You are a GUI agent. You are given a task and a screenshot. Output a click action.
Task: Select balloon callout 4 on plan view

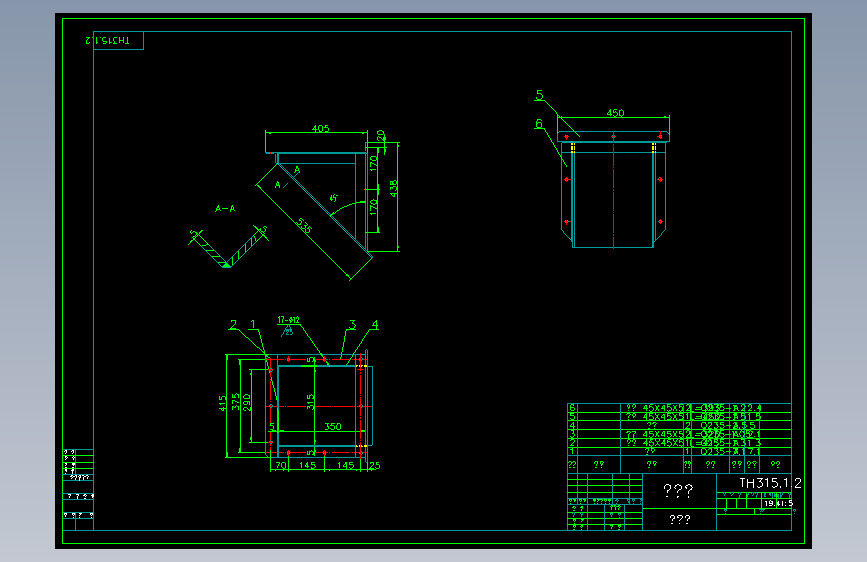point(375,325)
